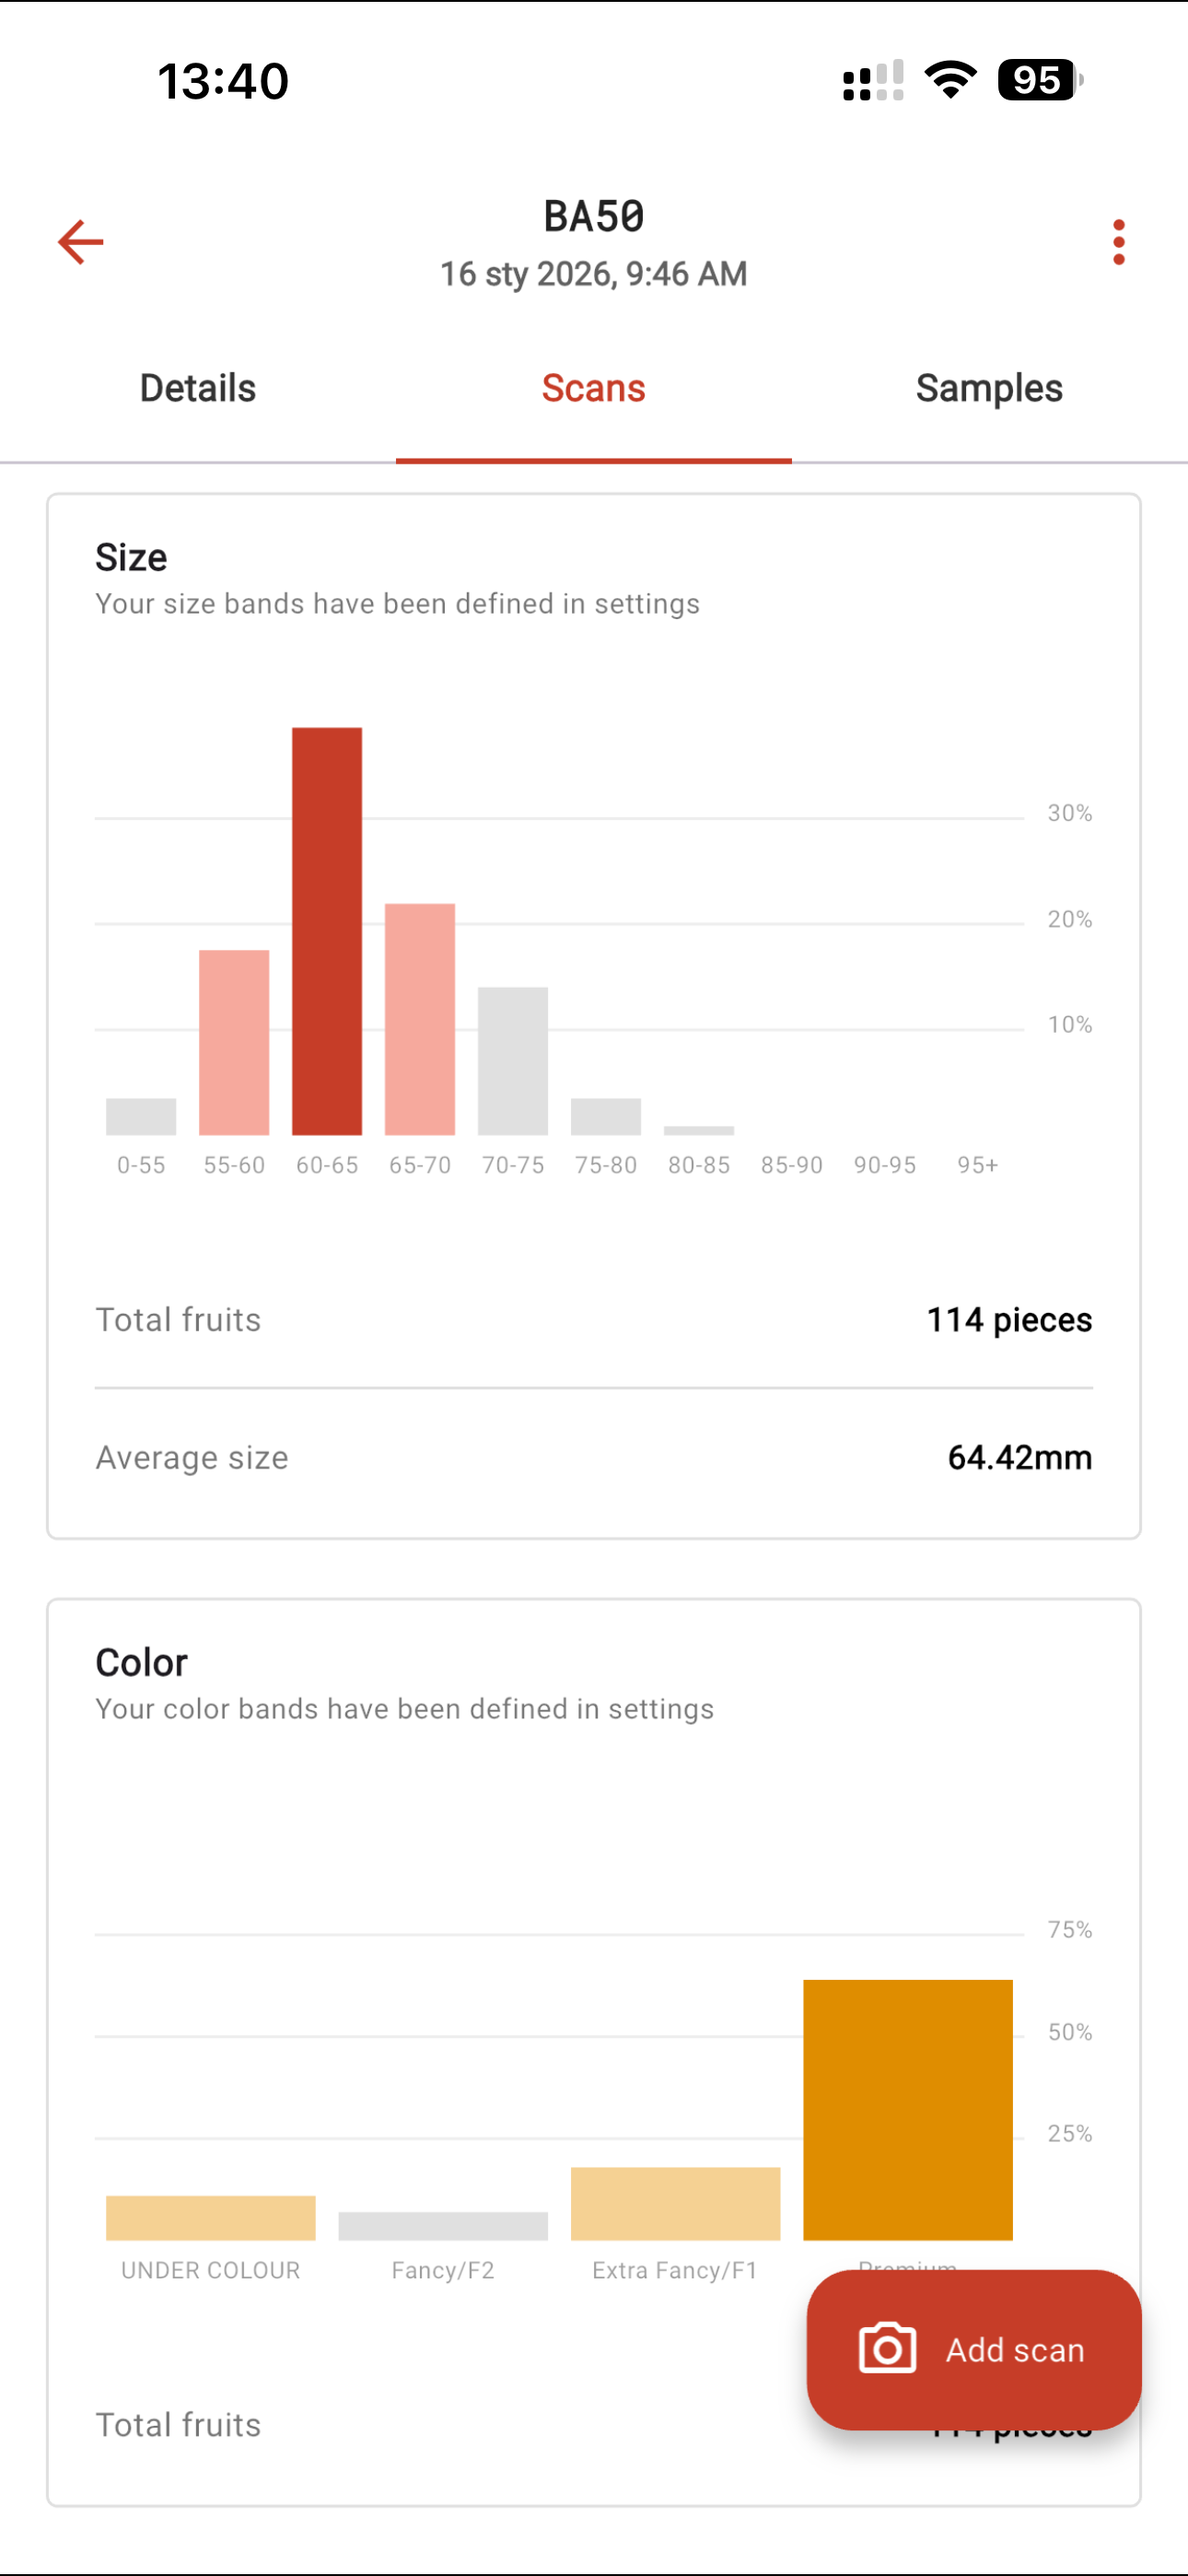
Task: Tap the 55-60 size bar
Action: coord(234,1041)
